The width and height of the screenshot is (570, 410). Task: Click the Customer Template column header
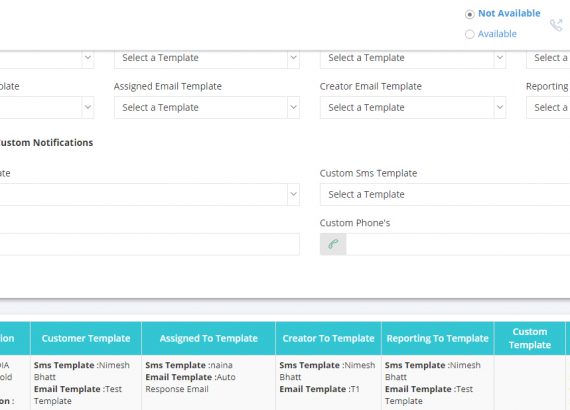[86, 338]
